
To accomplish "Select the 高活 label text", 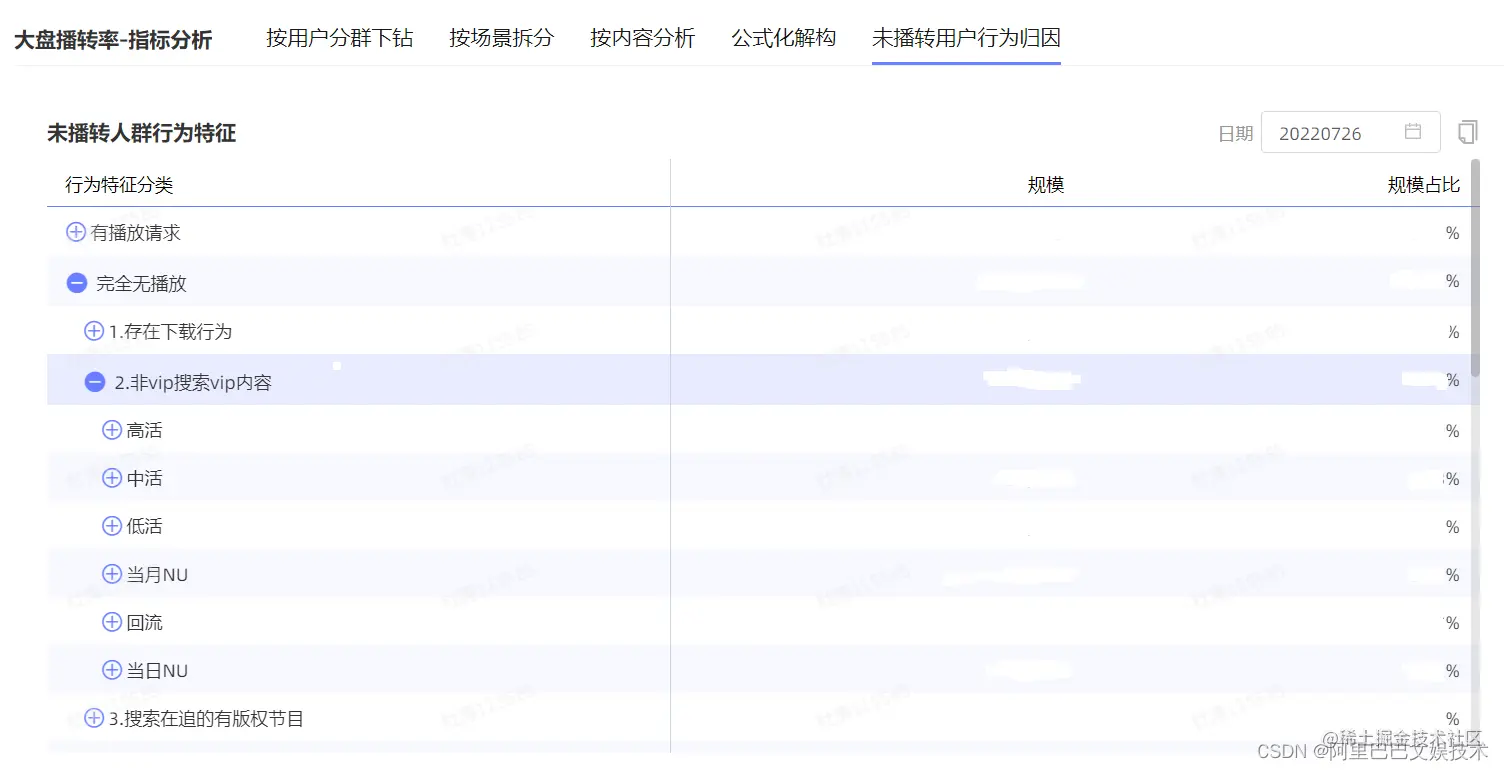I will pos(145,431).
